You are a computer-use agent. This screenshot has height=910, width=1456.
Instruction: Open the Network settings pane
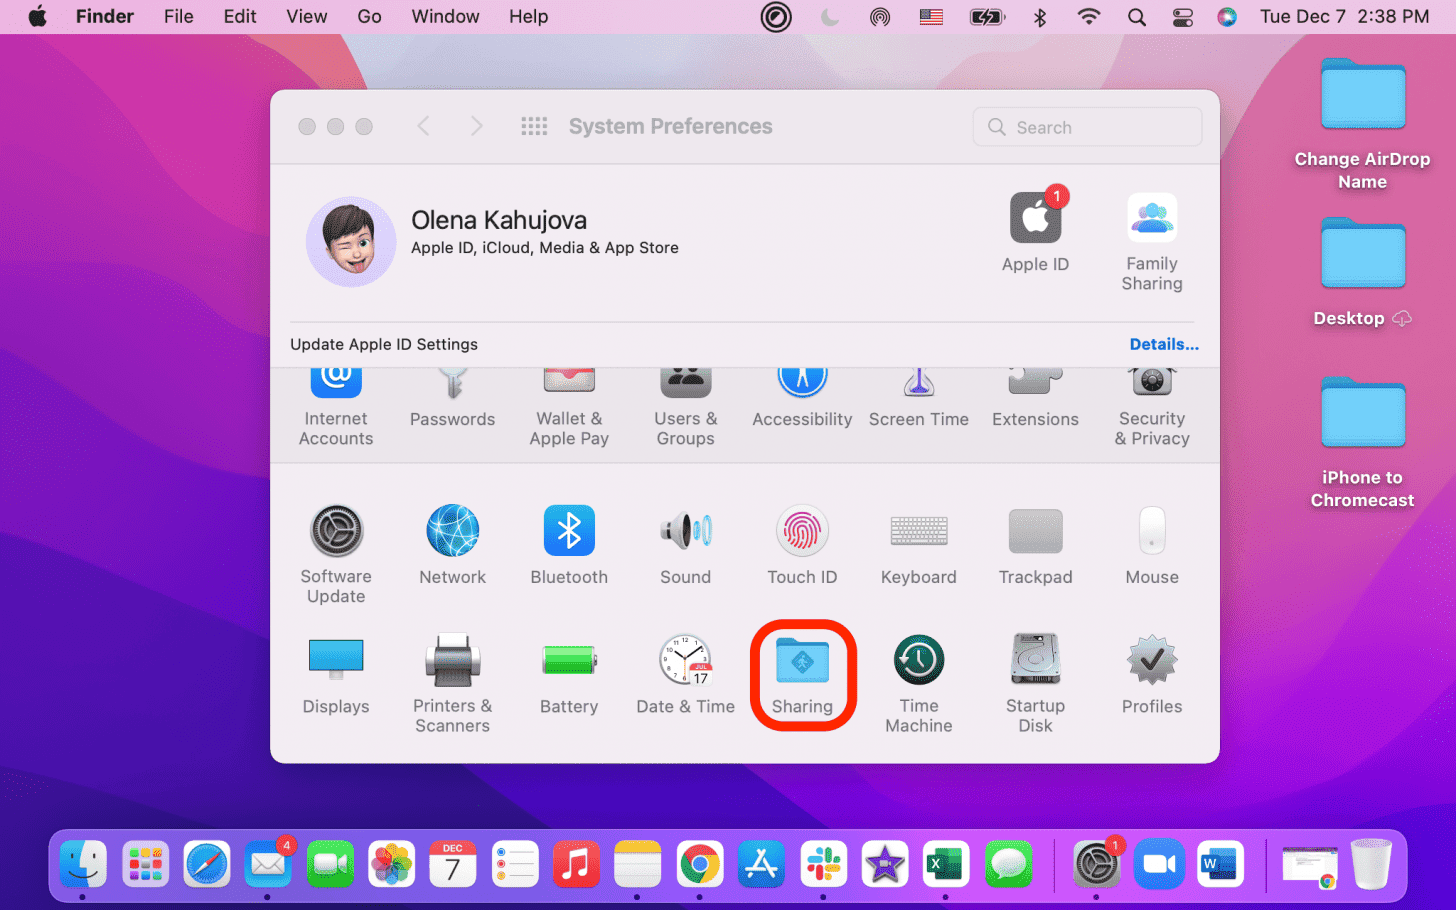pos(452,545)
